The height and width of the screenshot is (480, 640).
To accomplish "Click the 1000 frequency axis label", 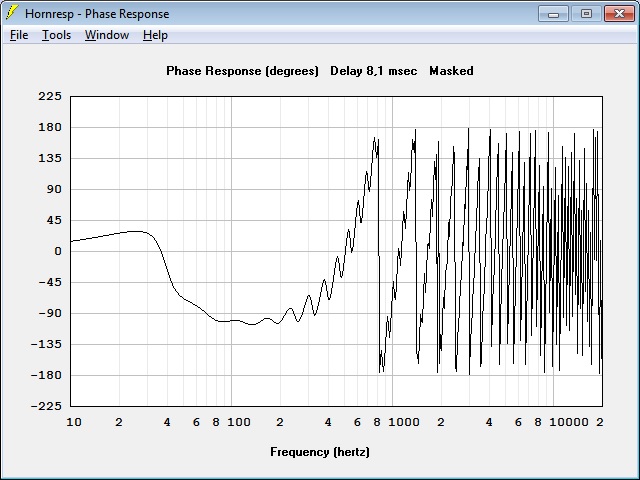I will point(404,422).
